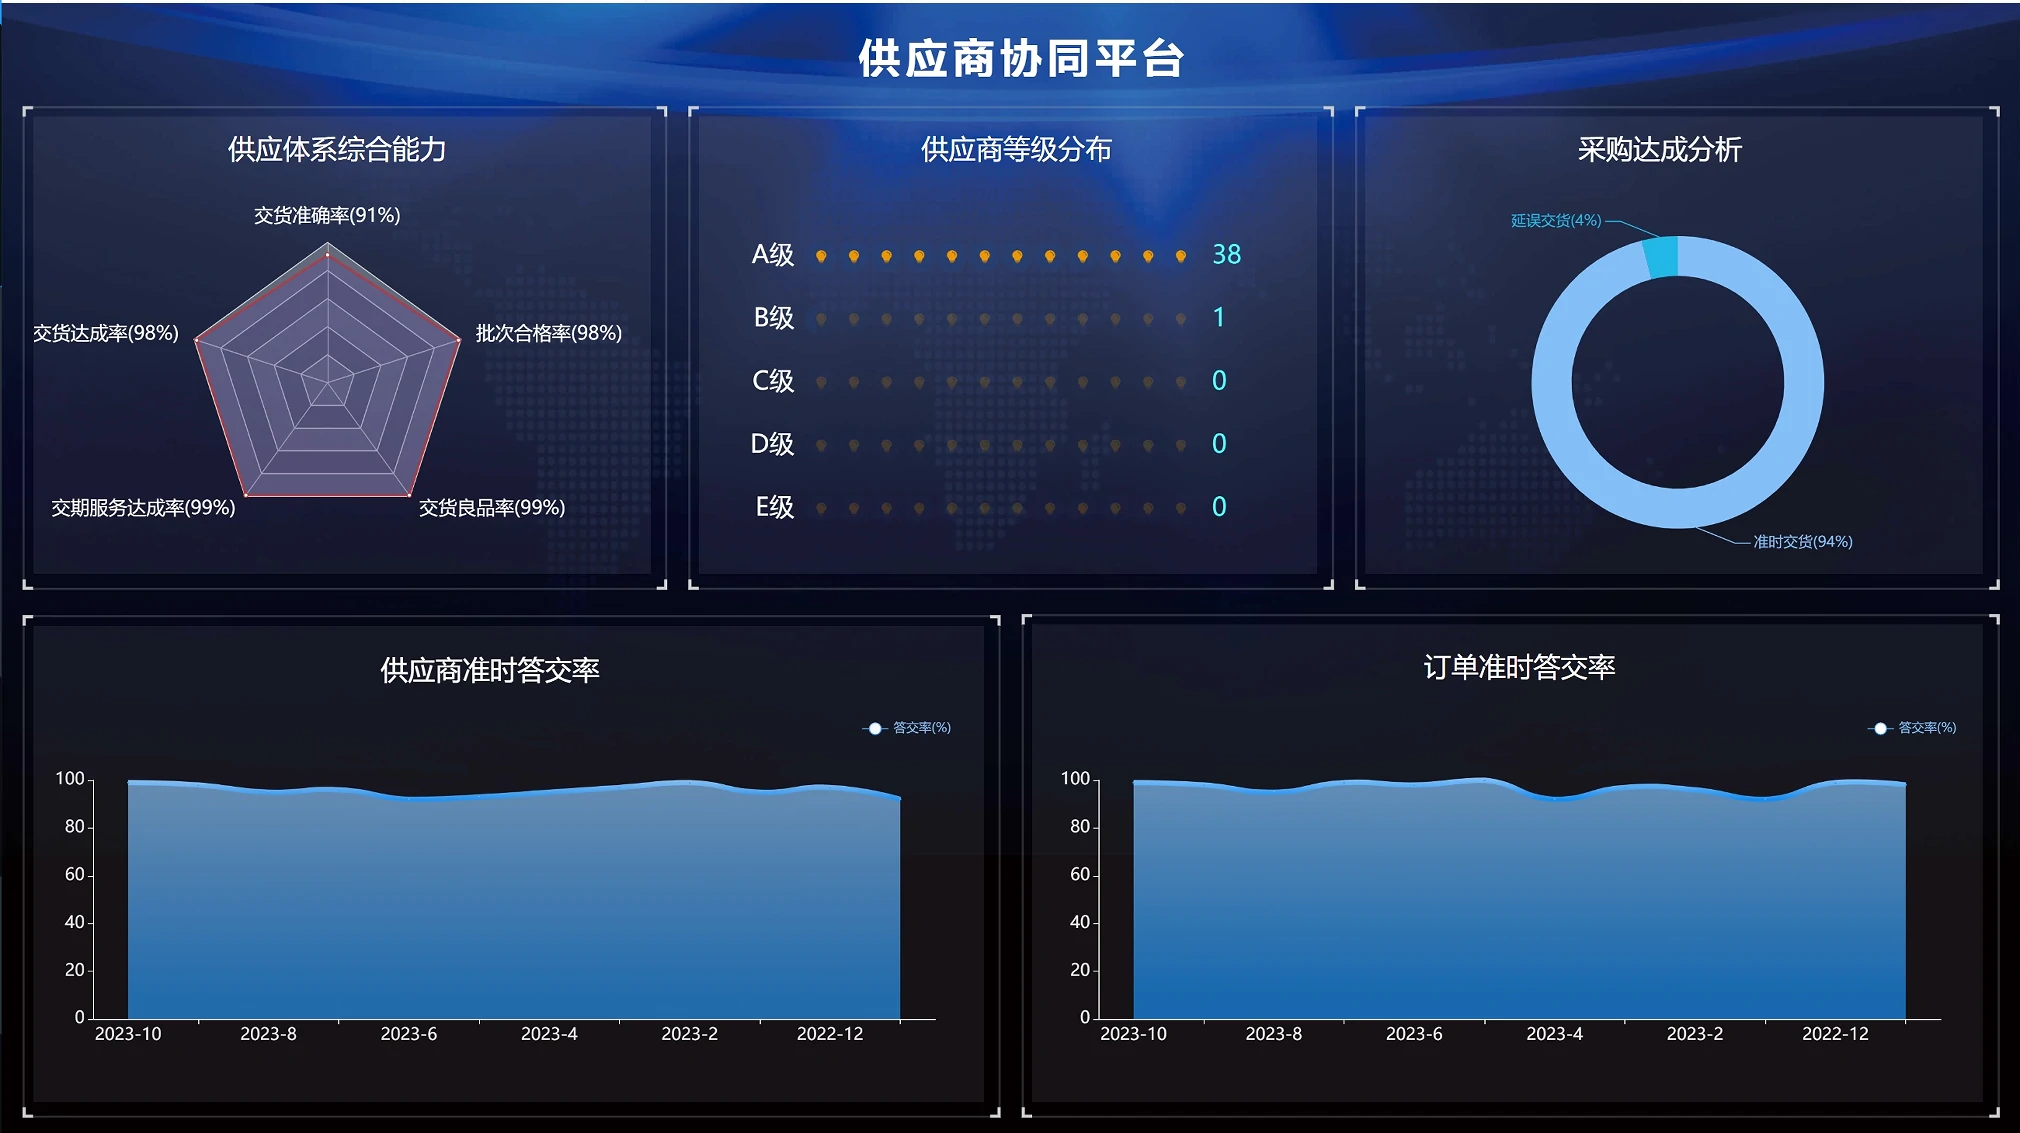Image resolution: width=2020 pixels, height=1133 pixels.
Task: Click B级 supplier count 1
Action: [1218, 318]
